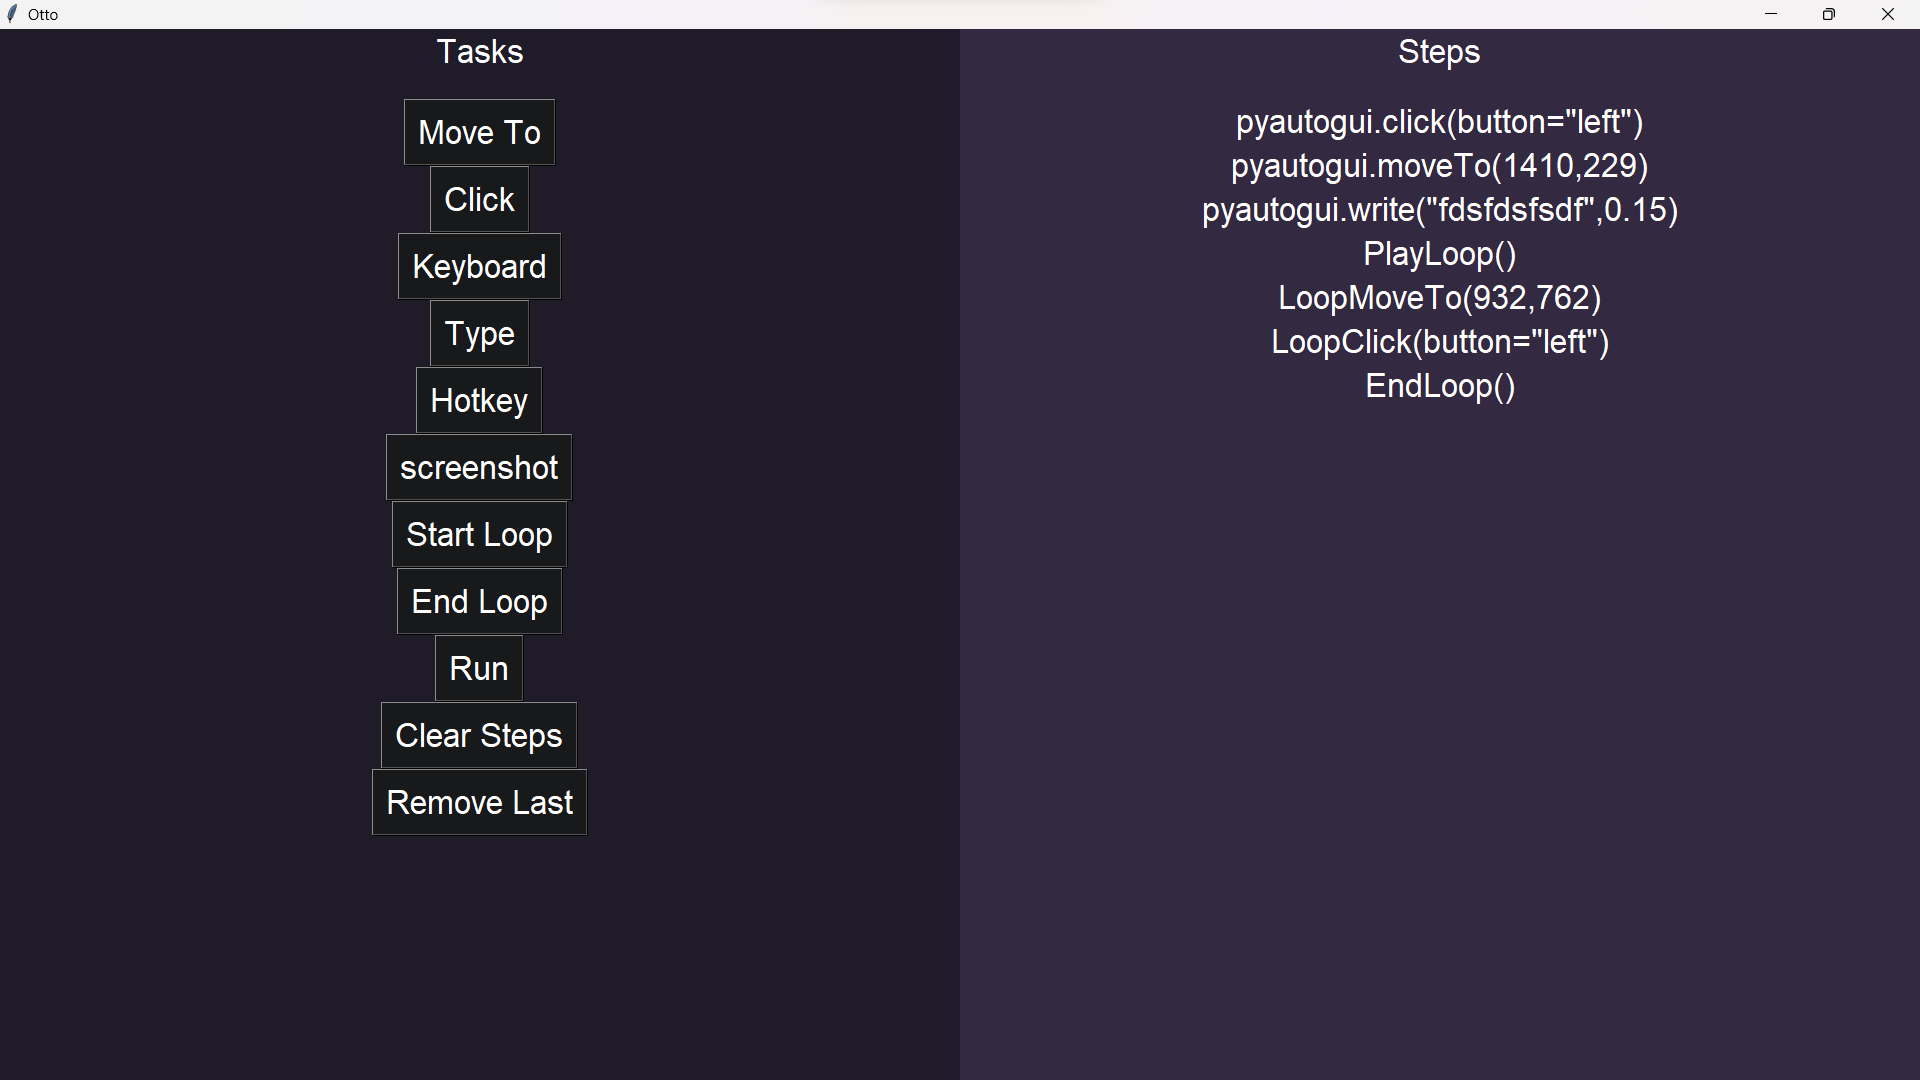The image size is (1920, 1080).
Task: Clear all steps with Clear Steps
Action: pyautogui.click(x=479, y=735)
